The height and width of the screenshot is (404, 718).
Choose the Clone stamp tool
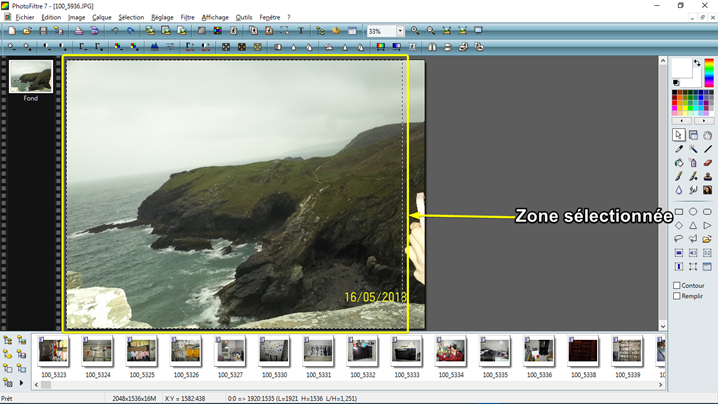[x=707, y=176]
